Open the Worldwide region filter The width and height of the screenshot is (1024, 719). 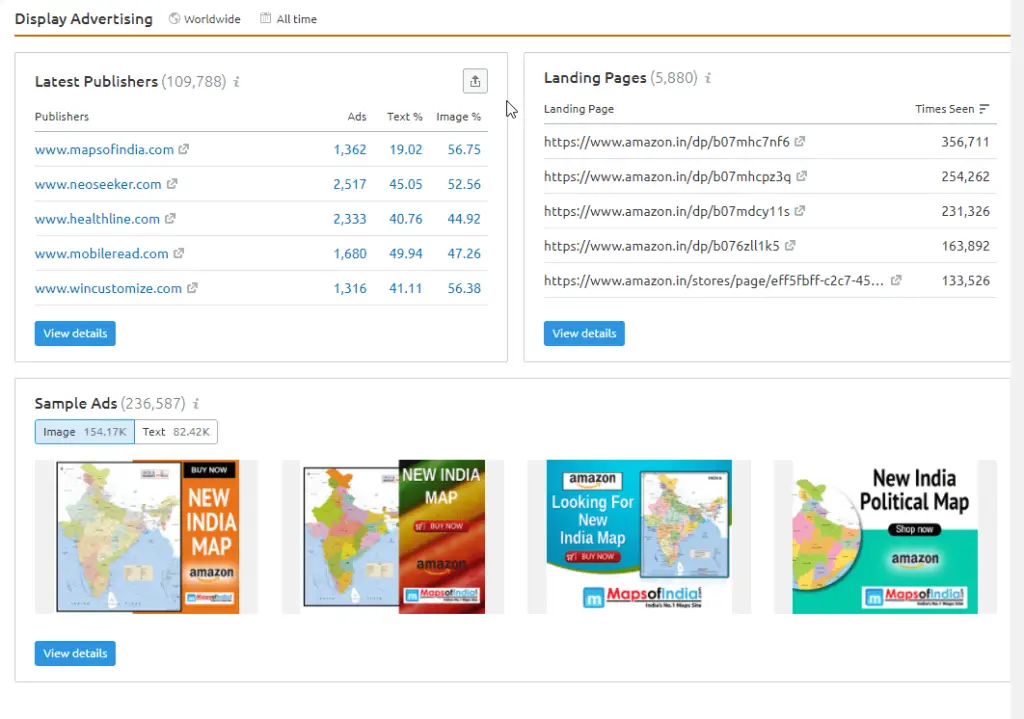(x=204, y=19)
